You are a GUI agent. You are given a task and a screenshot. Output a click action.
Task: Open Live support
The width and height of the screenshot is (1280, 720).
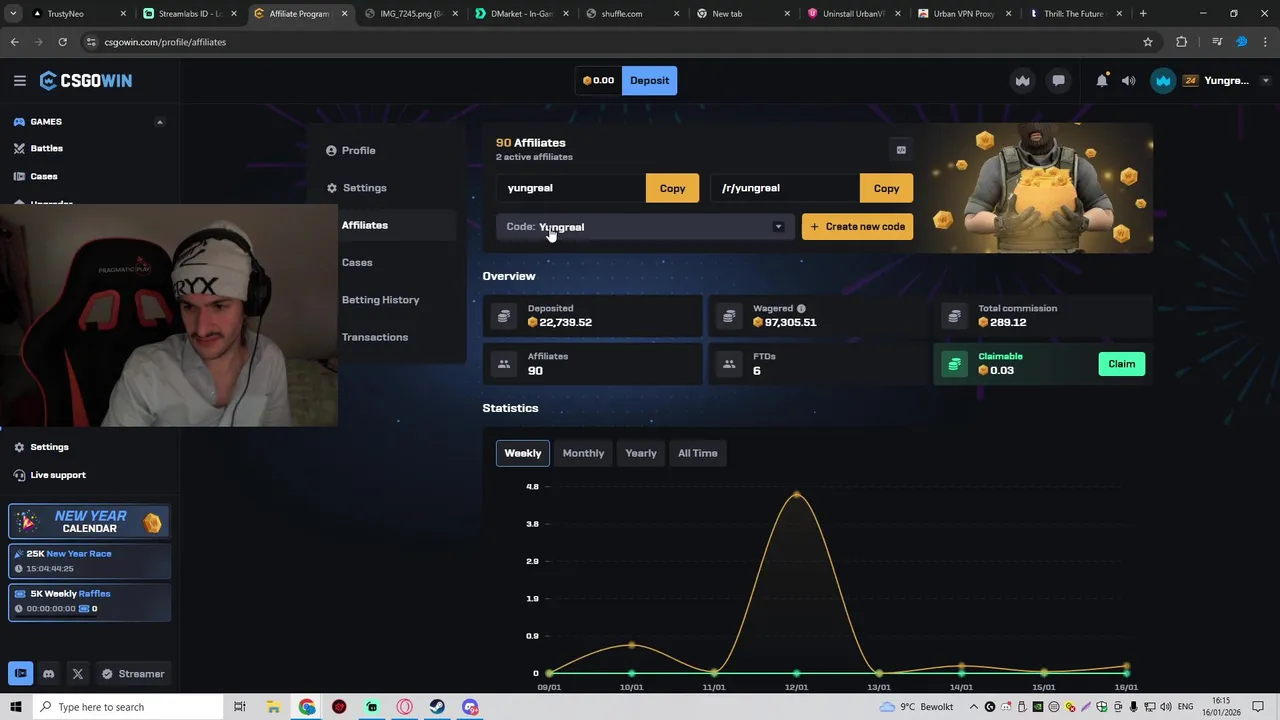(x=49, y=475)
